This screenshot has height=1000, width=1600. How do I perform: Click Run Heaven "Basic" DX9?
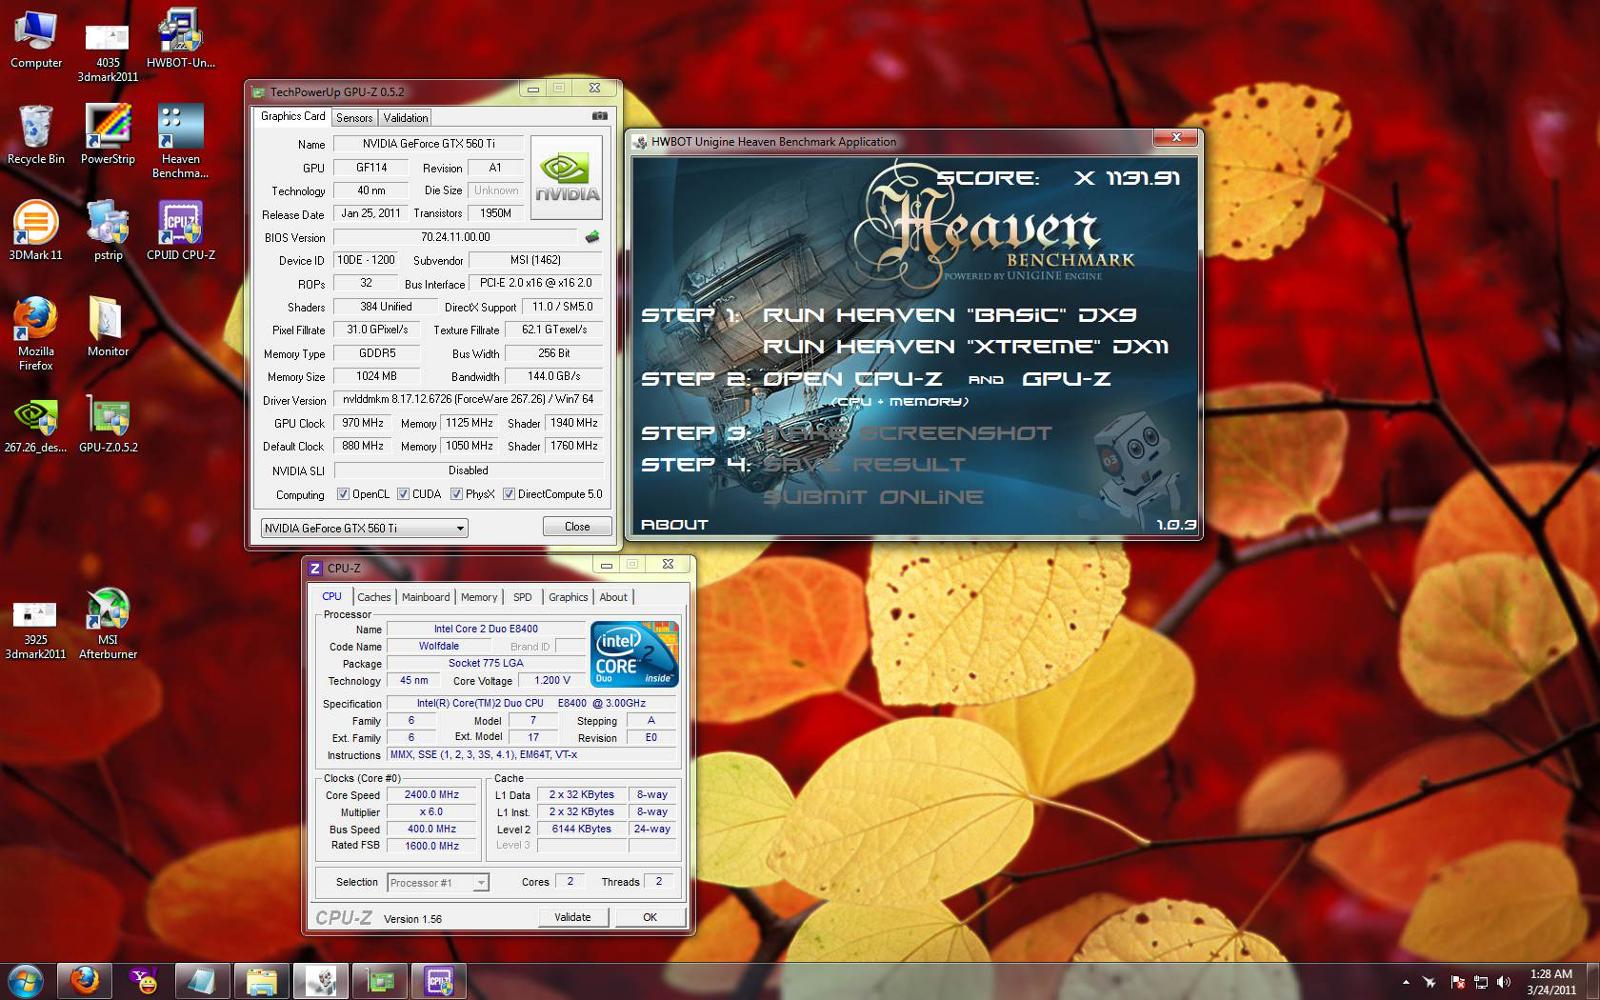point(949,315)
